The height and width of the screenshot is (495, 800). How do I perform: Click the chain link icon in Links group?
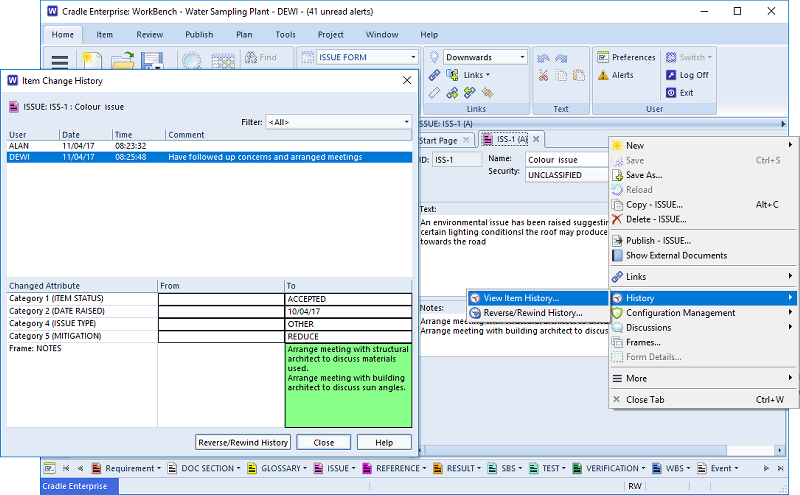[434, 75]
